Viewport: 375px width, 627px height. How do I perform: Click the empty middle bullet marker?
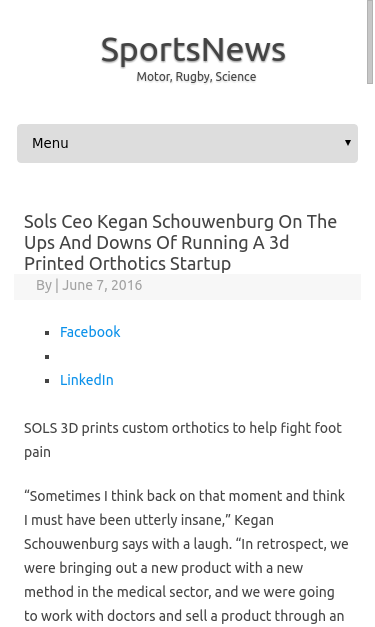tap(47, 357)
